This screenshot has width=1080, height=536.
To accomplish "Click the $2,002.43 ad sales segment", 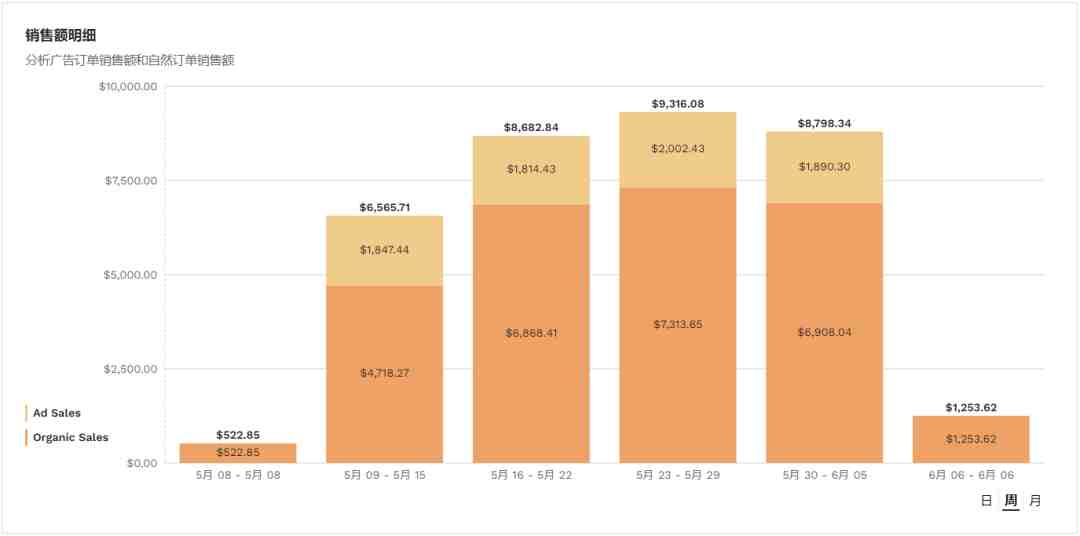I will coord(678,150).
